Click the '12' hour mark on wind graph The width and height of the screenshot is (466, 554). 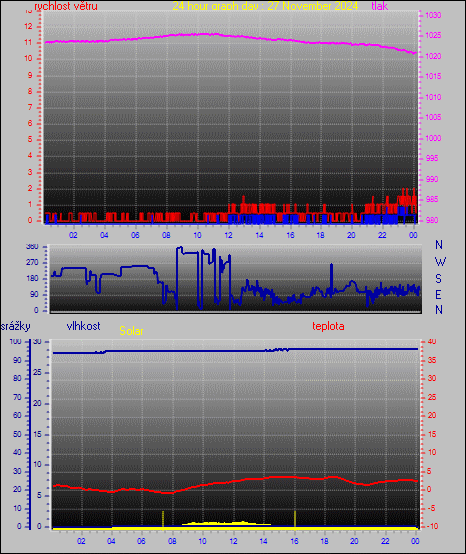[x=228, y=235]
